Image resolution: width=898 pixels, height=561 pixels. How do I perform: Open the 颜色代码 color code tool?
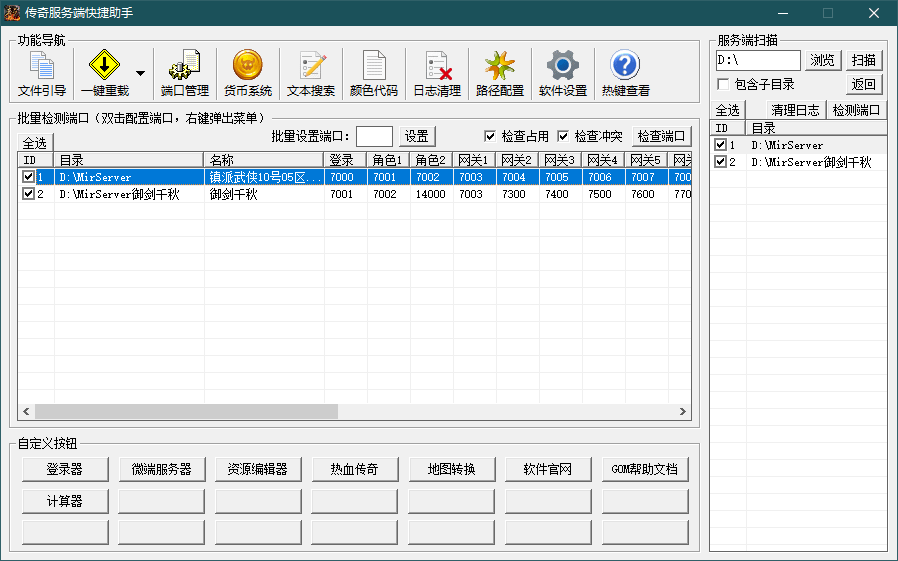pyautogui.click(x=373, y=74)
